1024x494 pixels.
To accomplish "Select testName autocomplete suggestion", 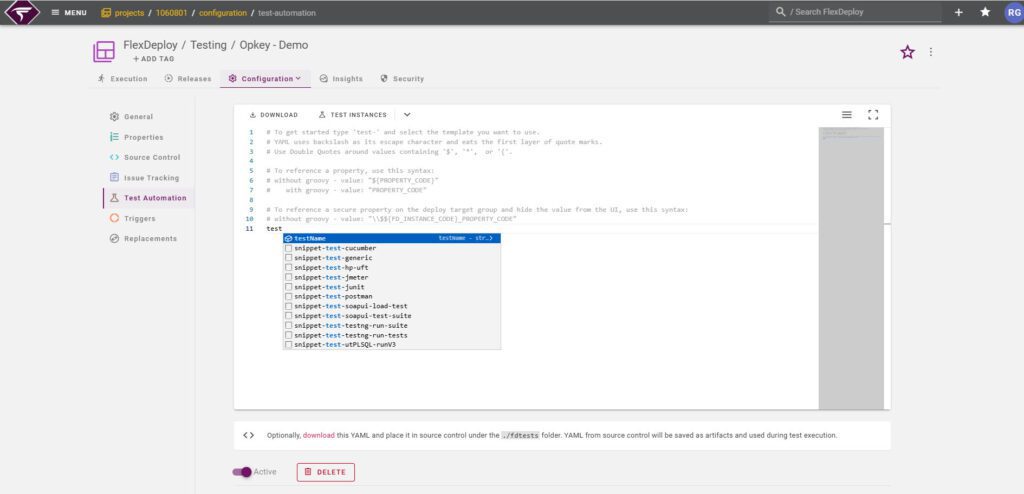I will (392, 239).
